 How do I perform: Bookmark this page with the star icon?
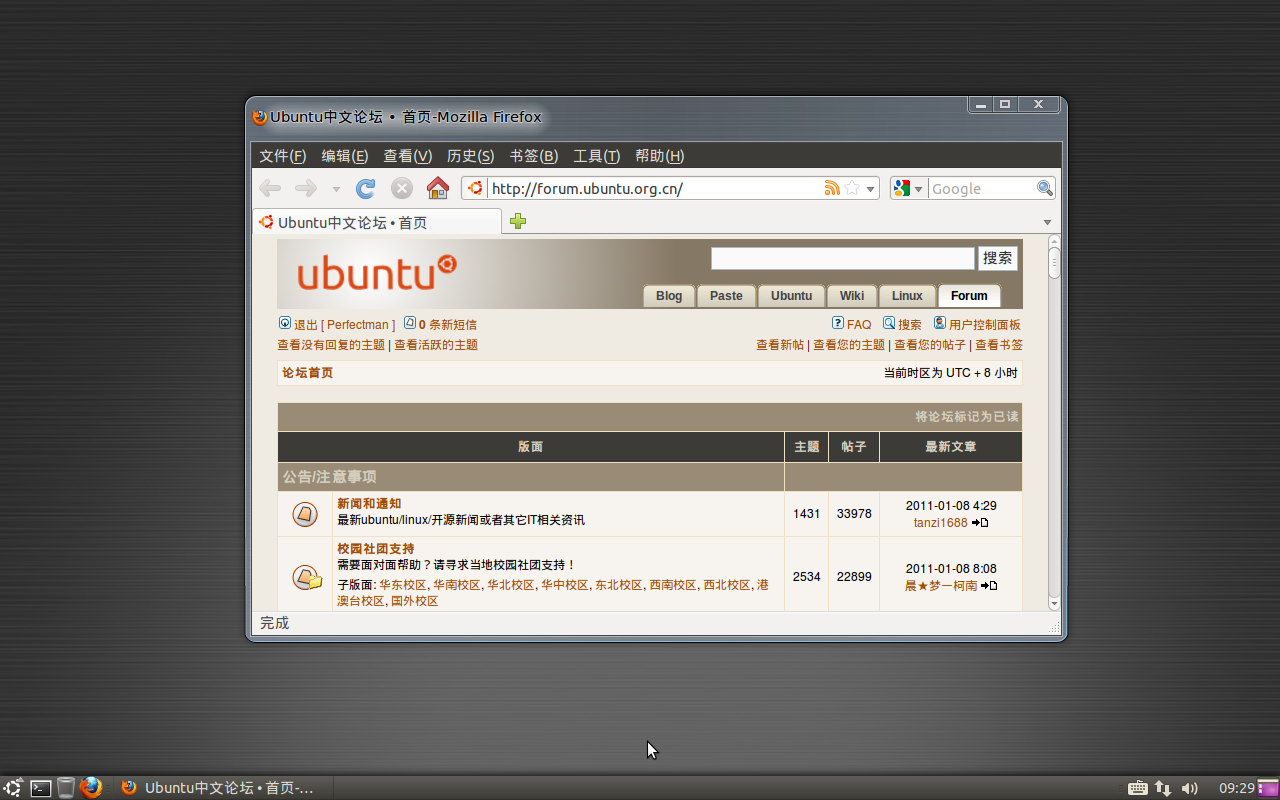(x=852, y=188)
